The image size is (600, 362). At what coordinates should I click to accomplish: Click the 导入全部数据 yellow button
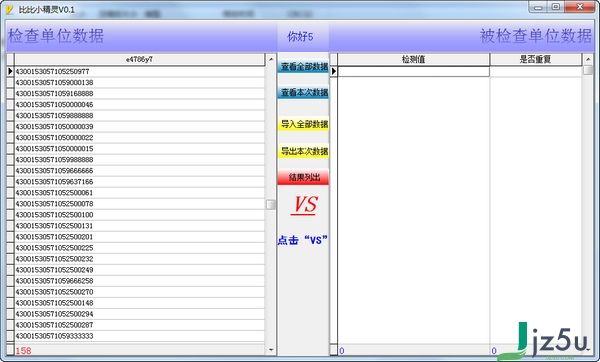click(x=303, y=124)
